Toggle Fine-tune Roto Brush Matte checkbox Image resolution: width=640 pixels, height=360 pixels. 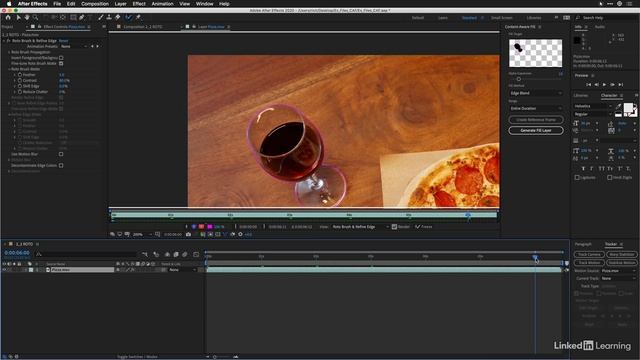pos(61,64)
